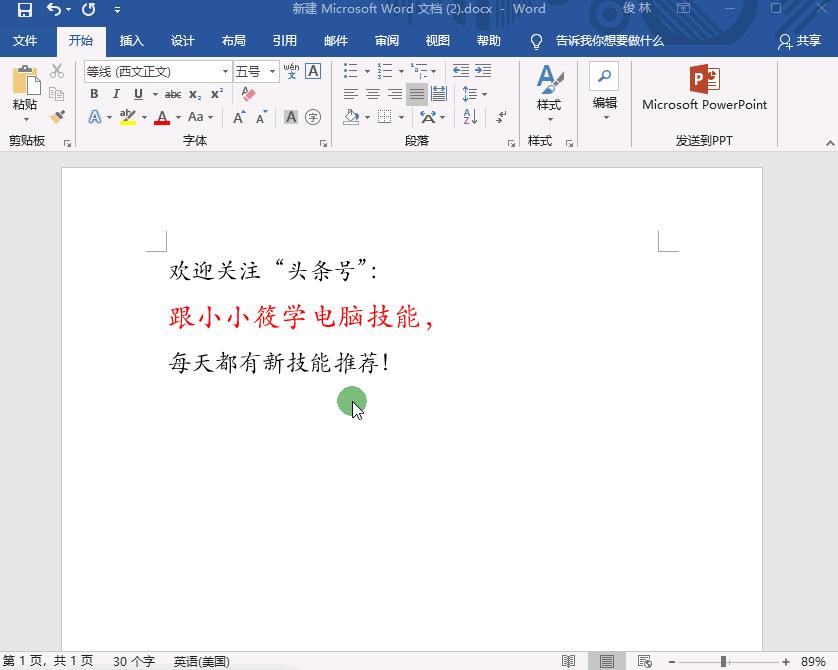Open the 文件 menu
This screenshot has height=670, width=838.
pos(26,41)
